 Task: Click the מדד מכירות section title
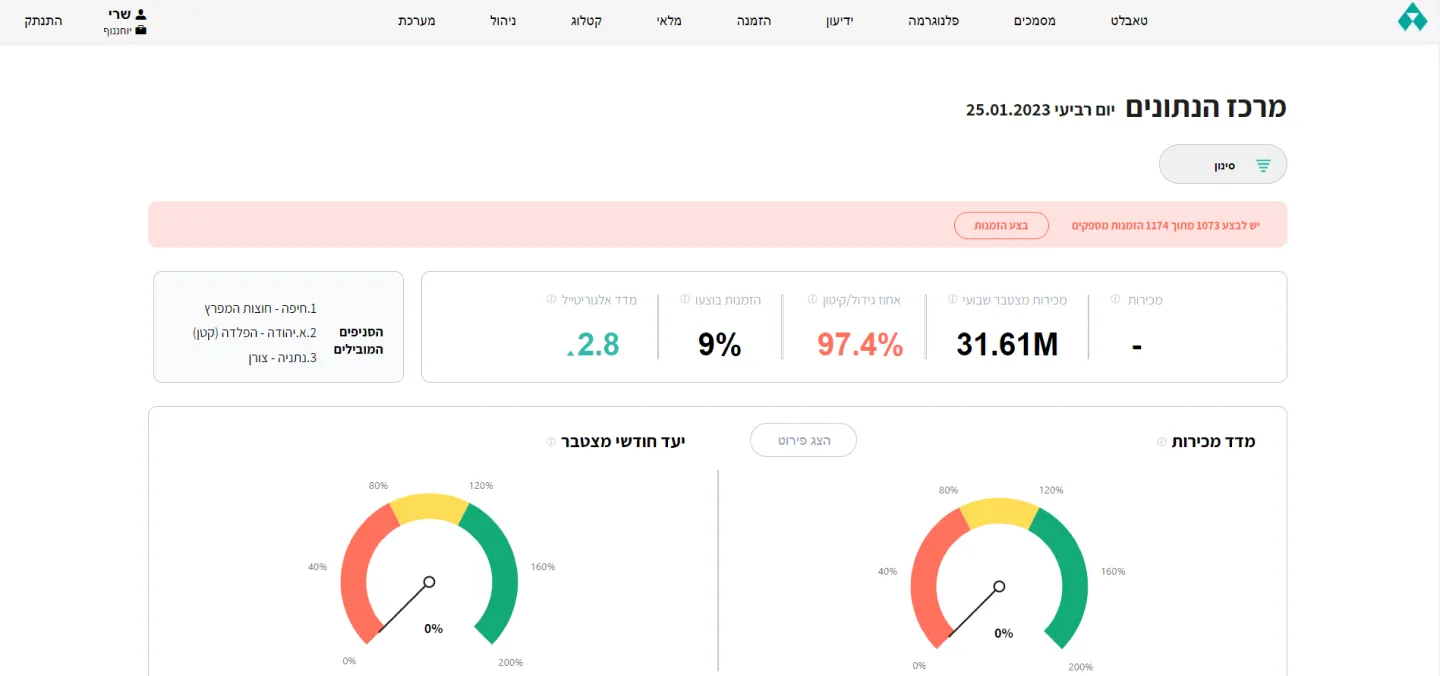pyautogui.click(x=1213, y=441)
